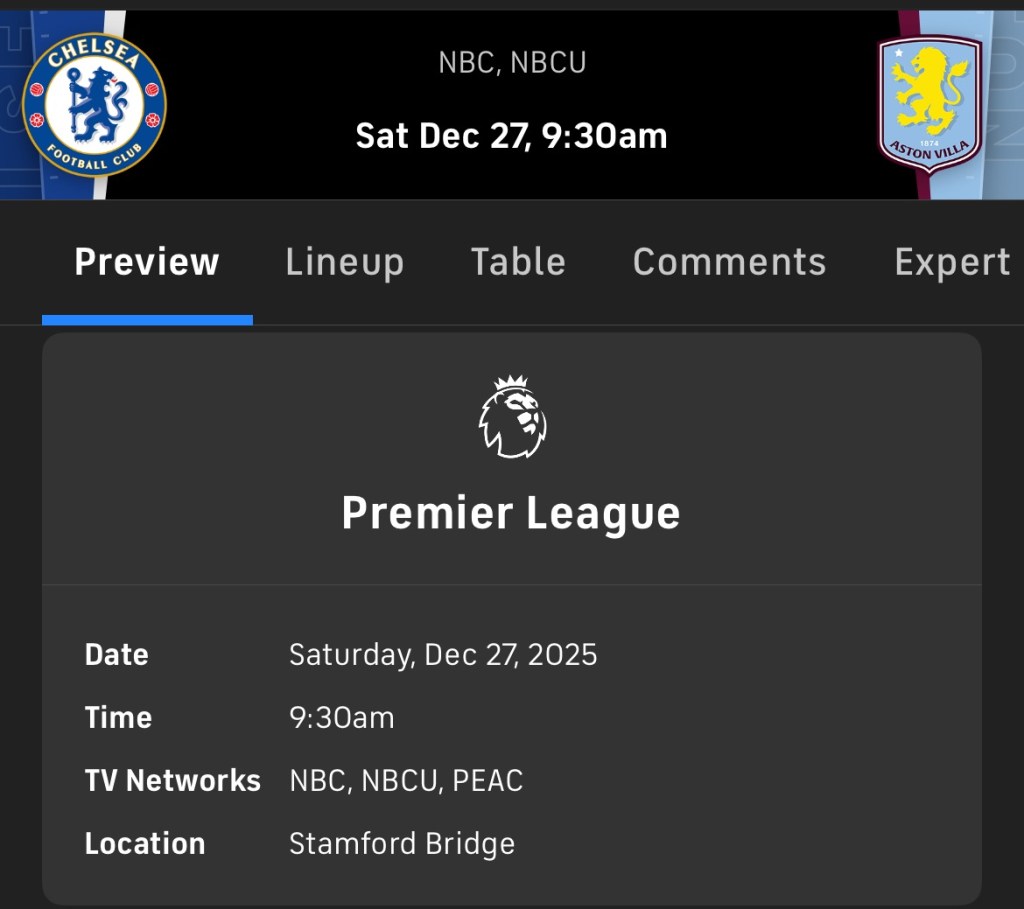This screenshot has height=909, width=1024.
Task: Select the Preview tab
Action: coord(147,262)
